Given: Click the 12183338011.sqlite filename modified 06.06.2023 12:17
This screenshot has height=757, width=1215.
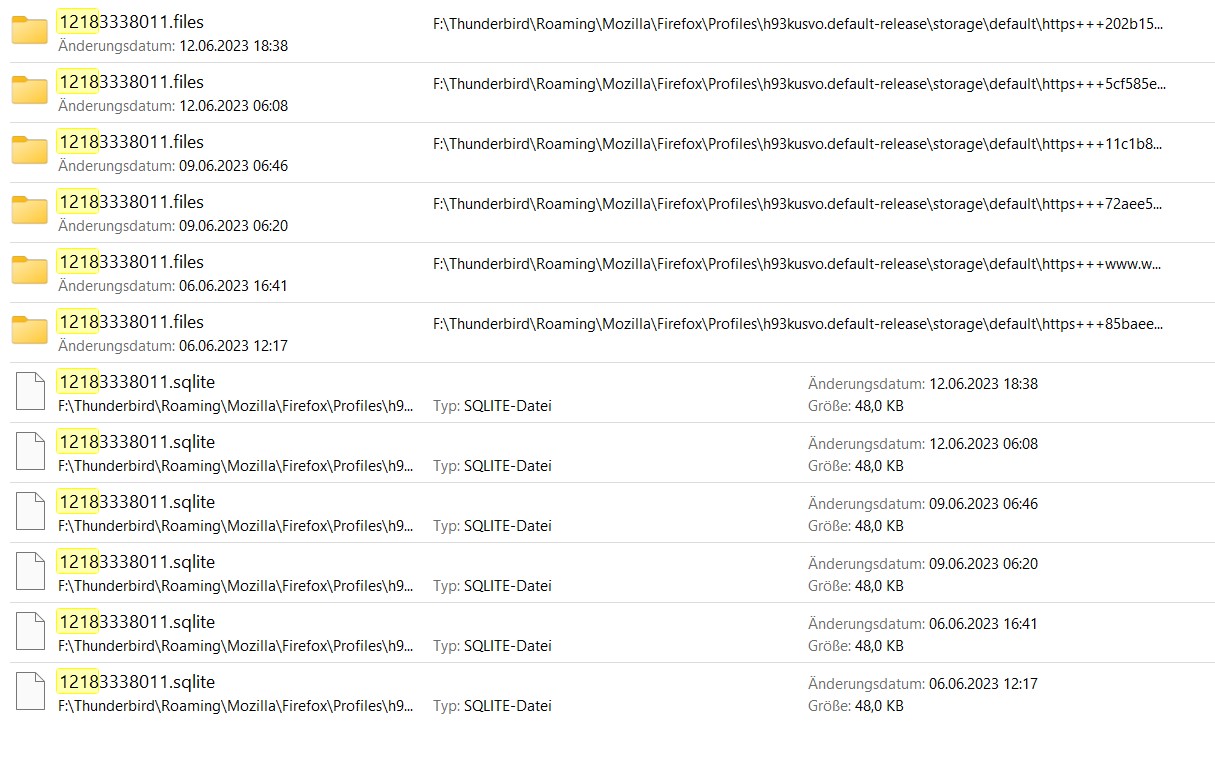Looking at the screenshot, I should coord(136,682).
